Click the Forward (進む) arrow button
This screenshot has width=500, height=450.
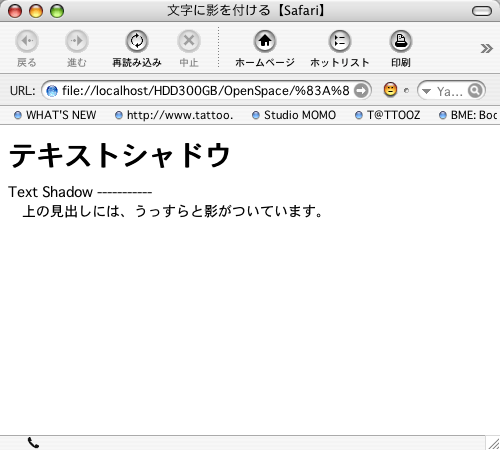pos(77,41)
